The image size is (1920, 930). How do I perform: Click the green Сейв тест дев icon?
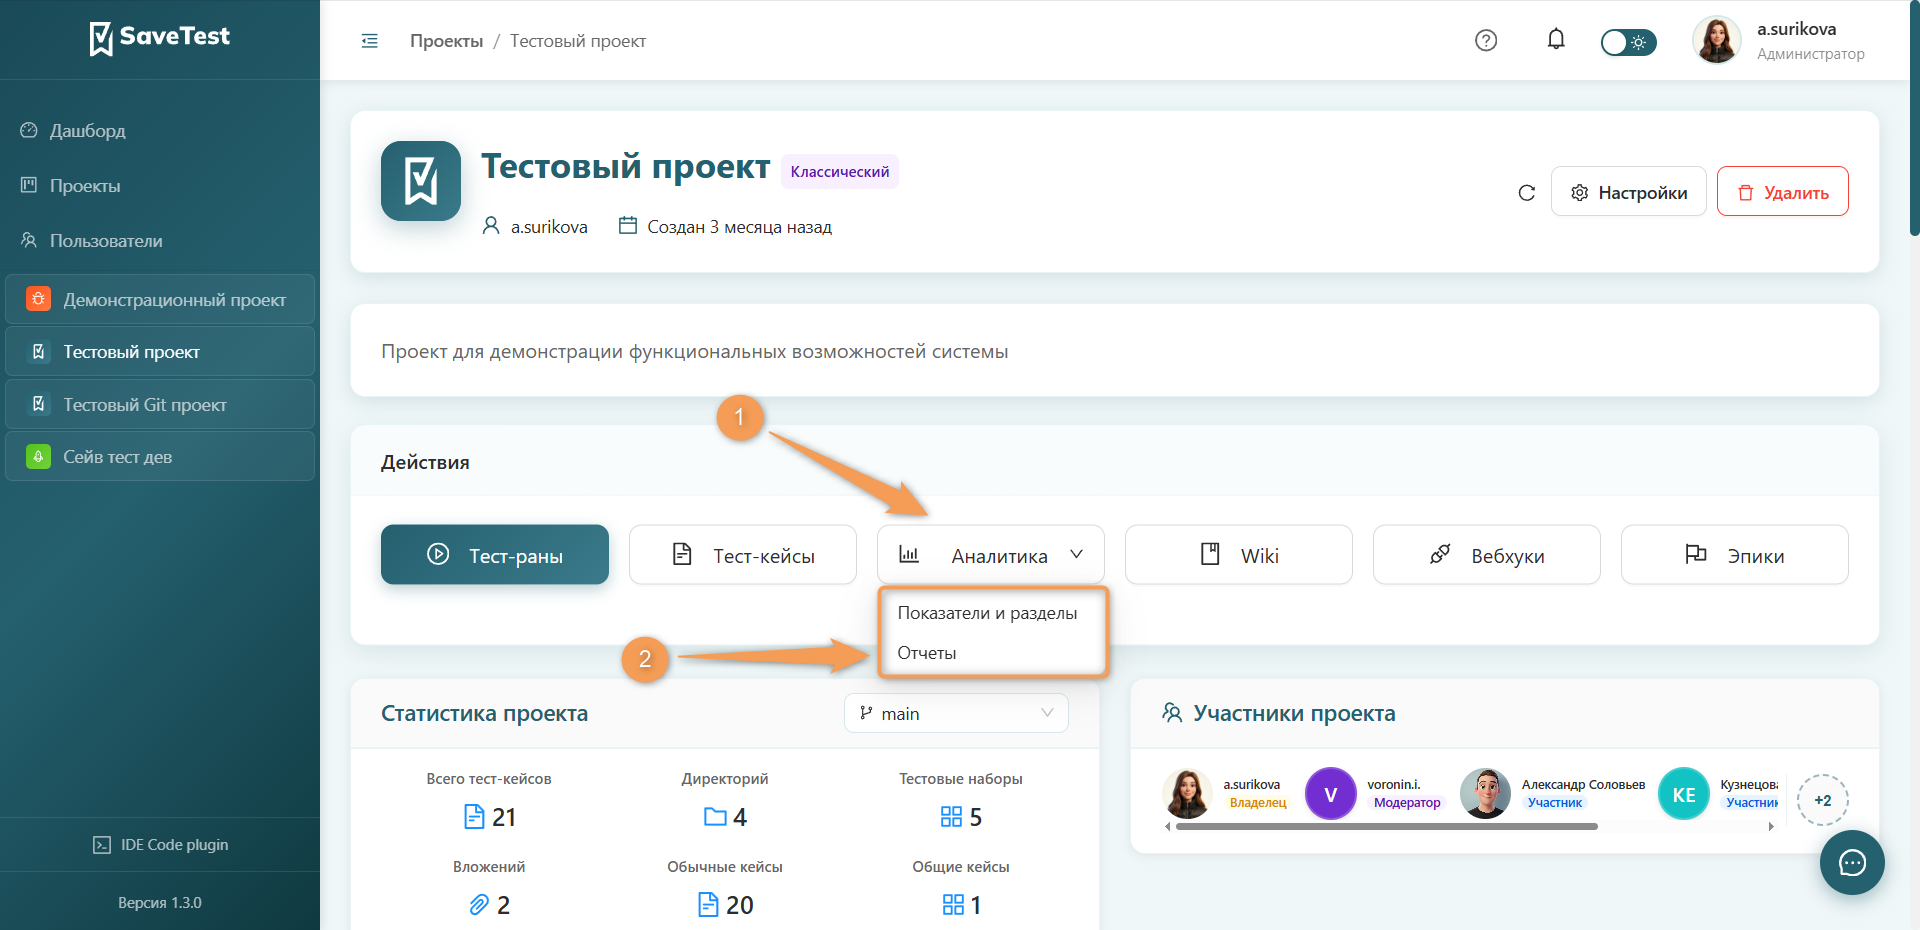[x=38, y=456]
